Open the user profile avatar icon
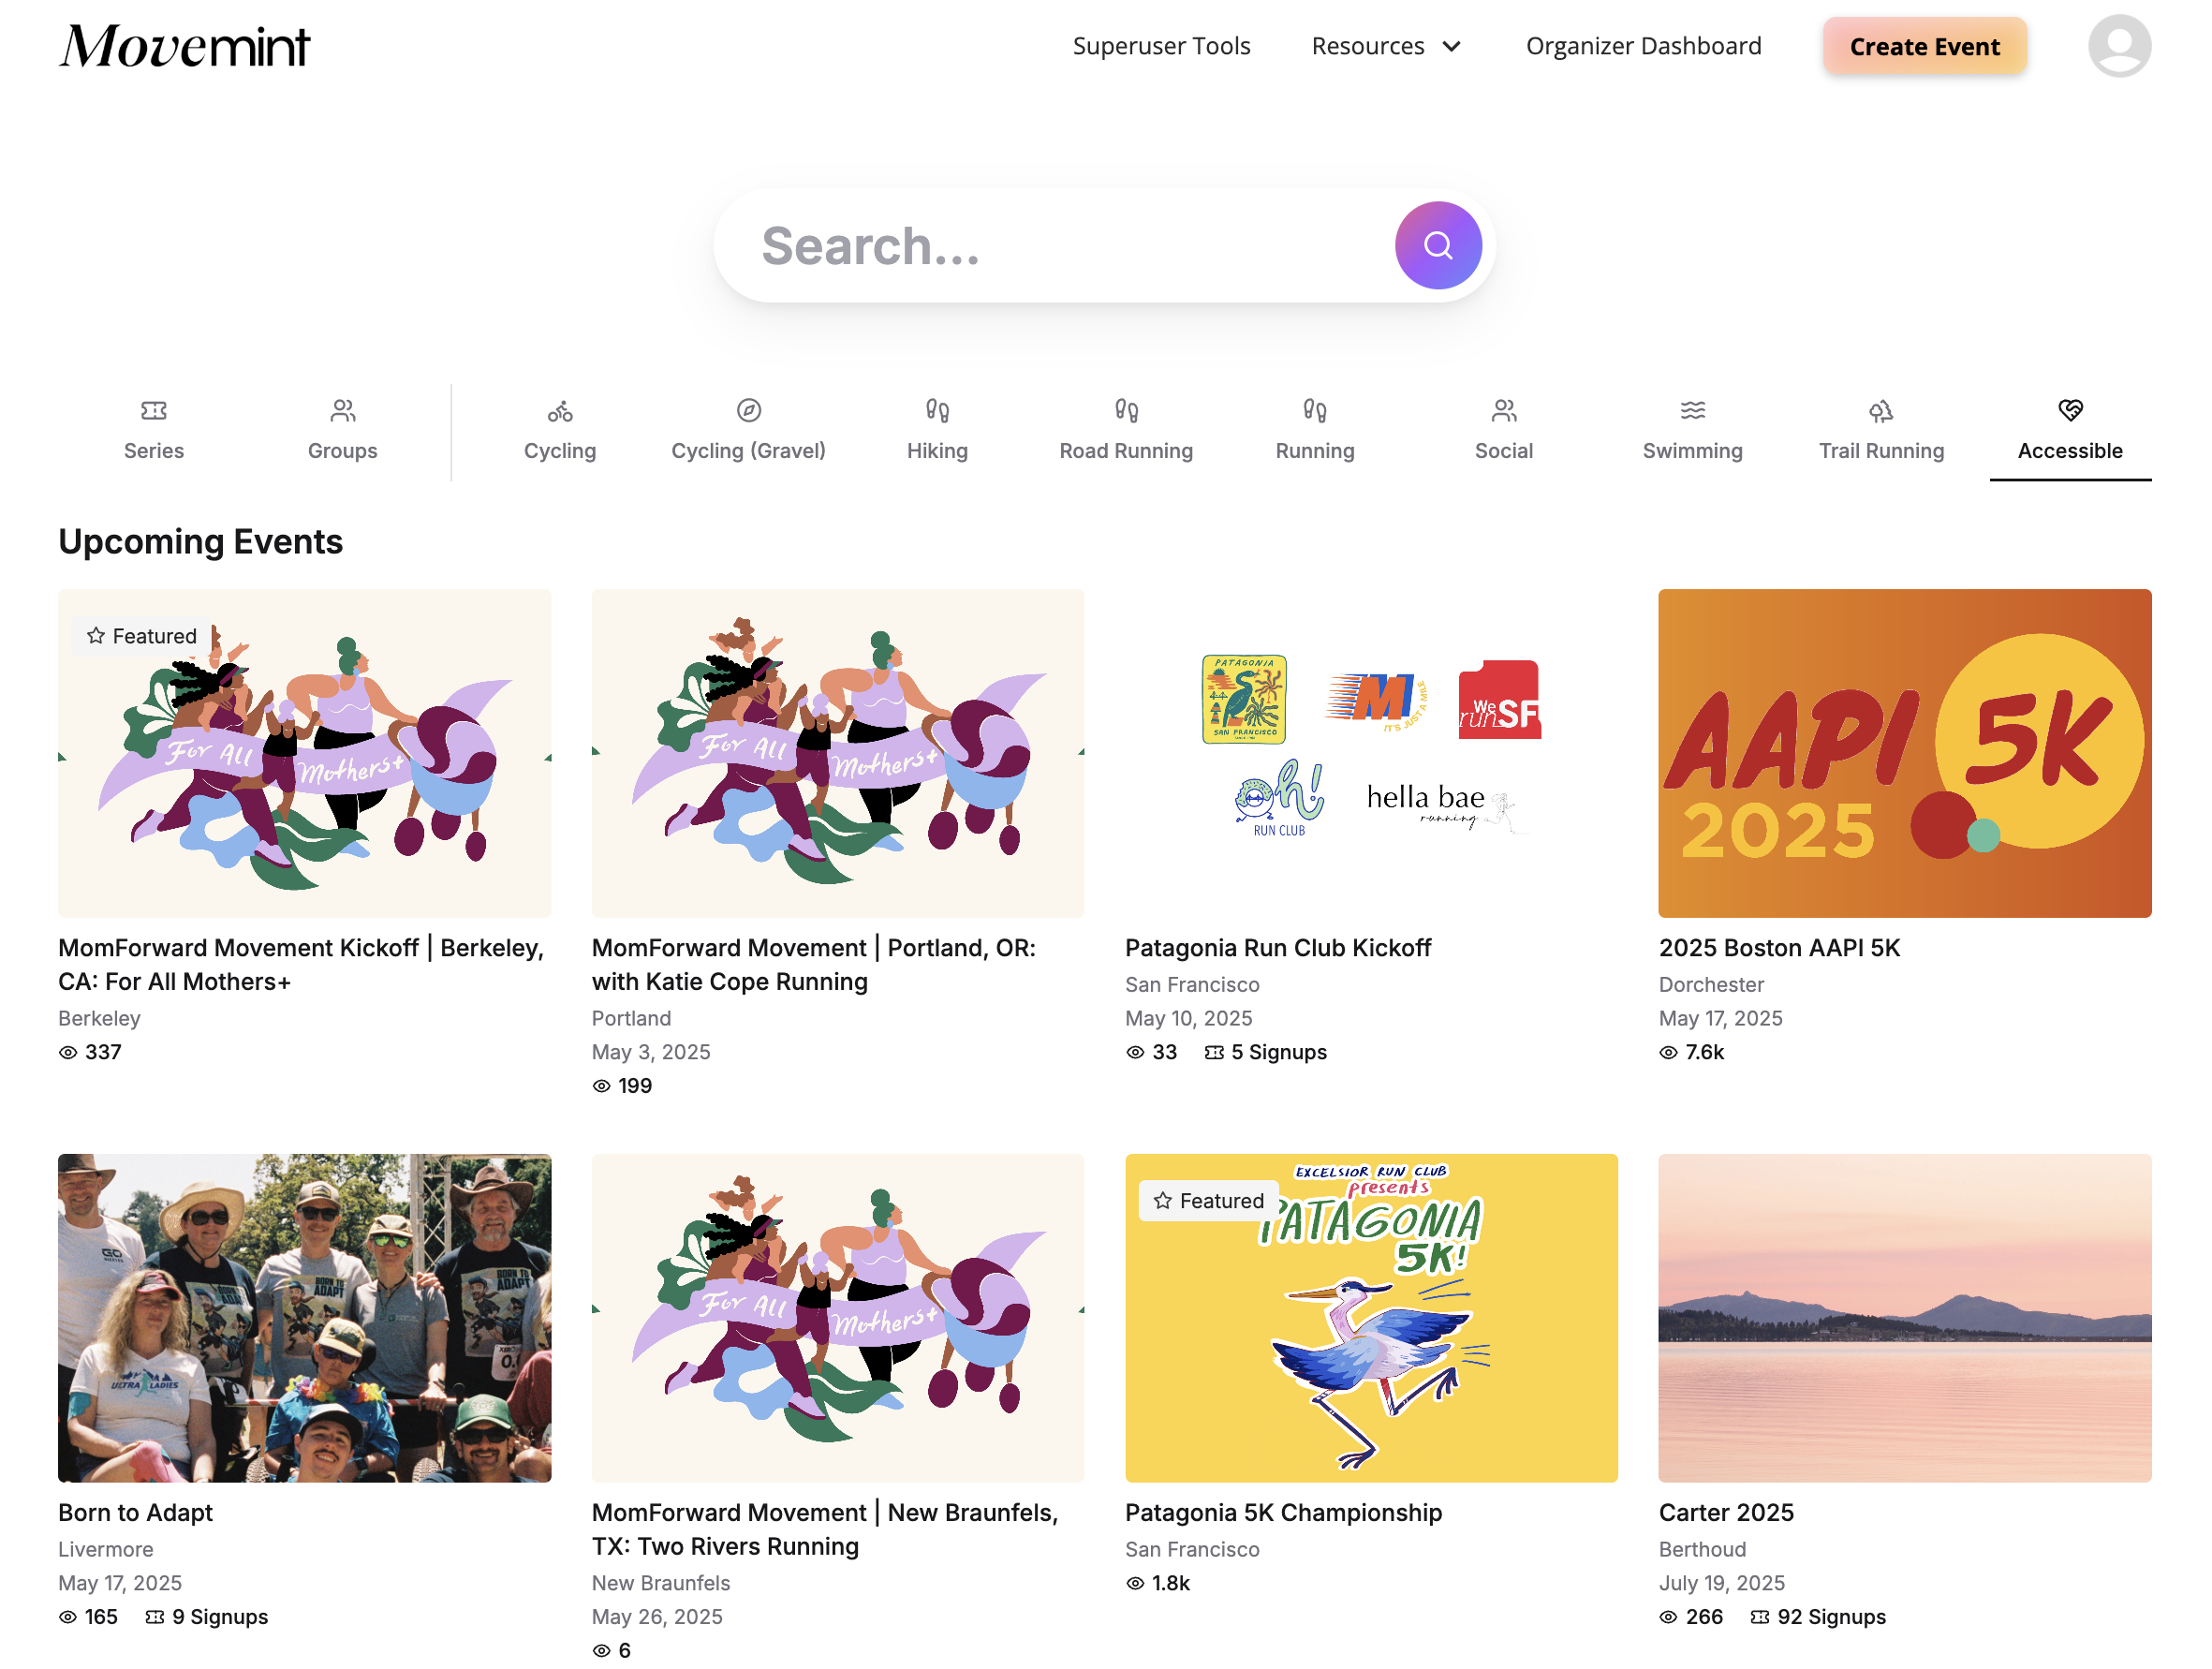 [2118, 46]
